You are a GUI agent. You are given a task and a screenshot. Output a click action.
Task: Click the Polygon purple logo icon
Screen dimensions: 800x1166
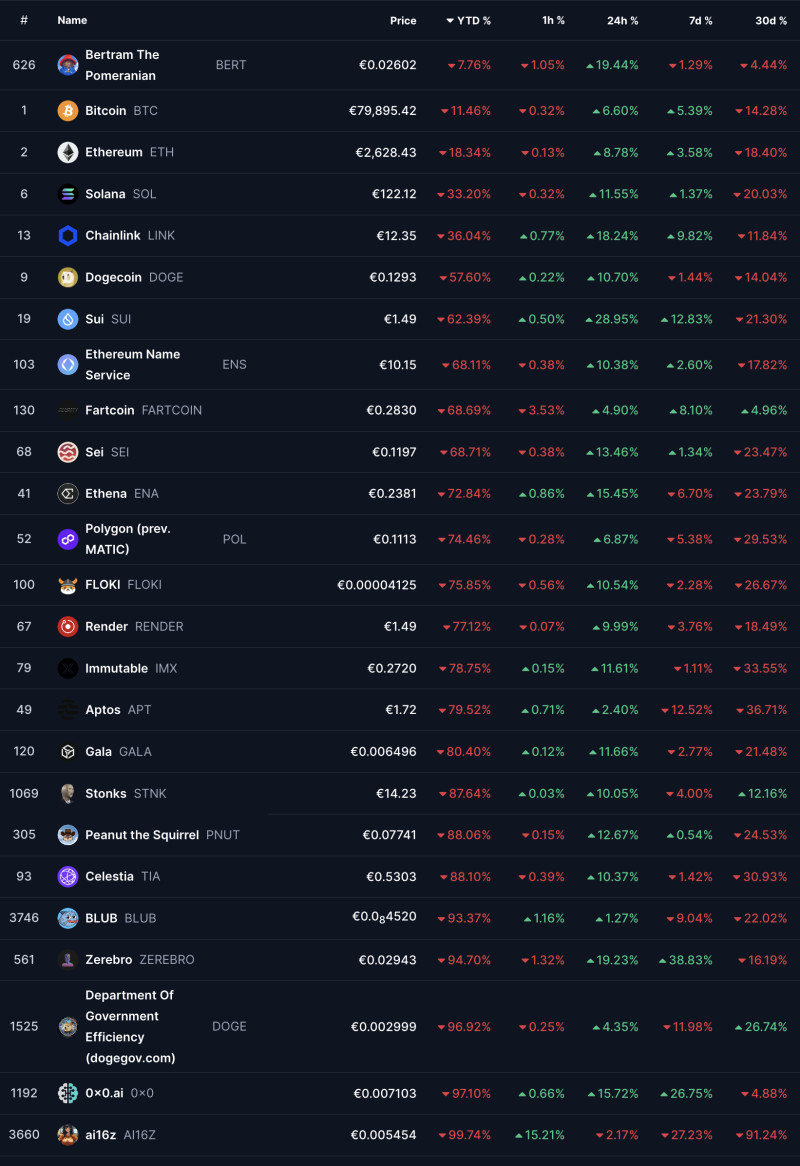(68, 539)
